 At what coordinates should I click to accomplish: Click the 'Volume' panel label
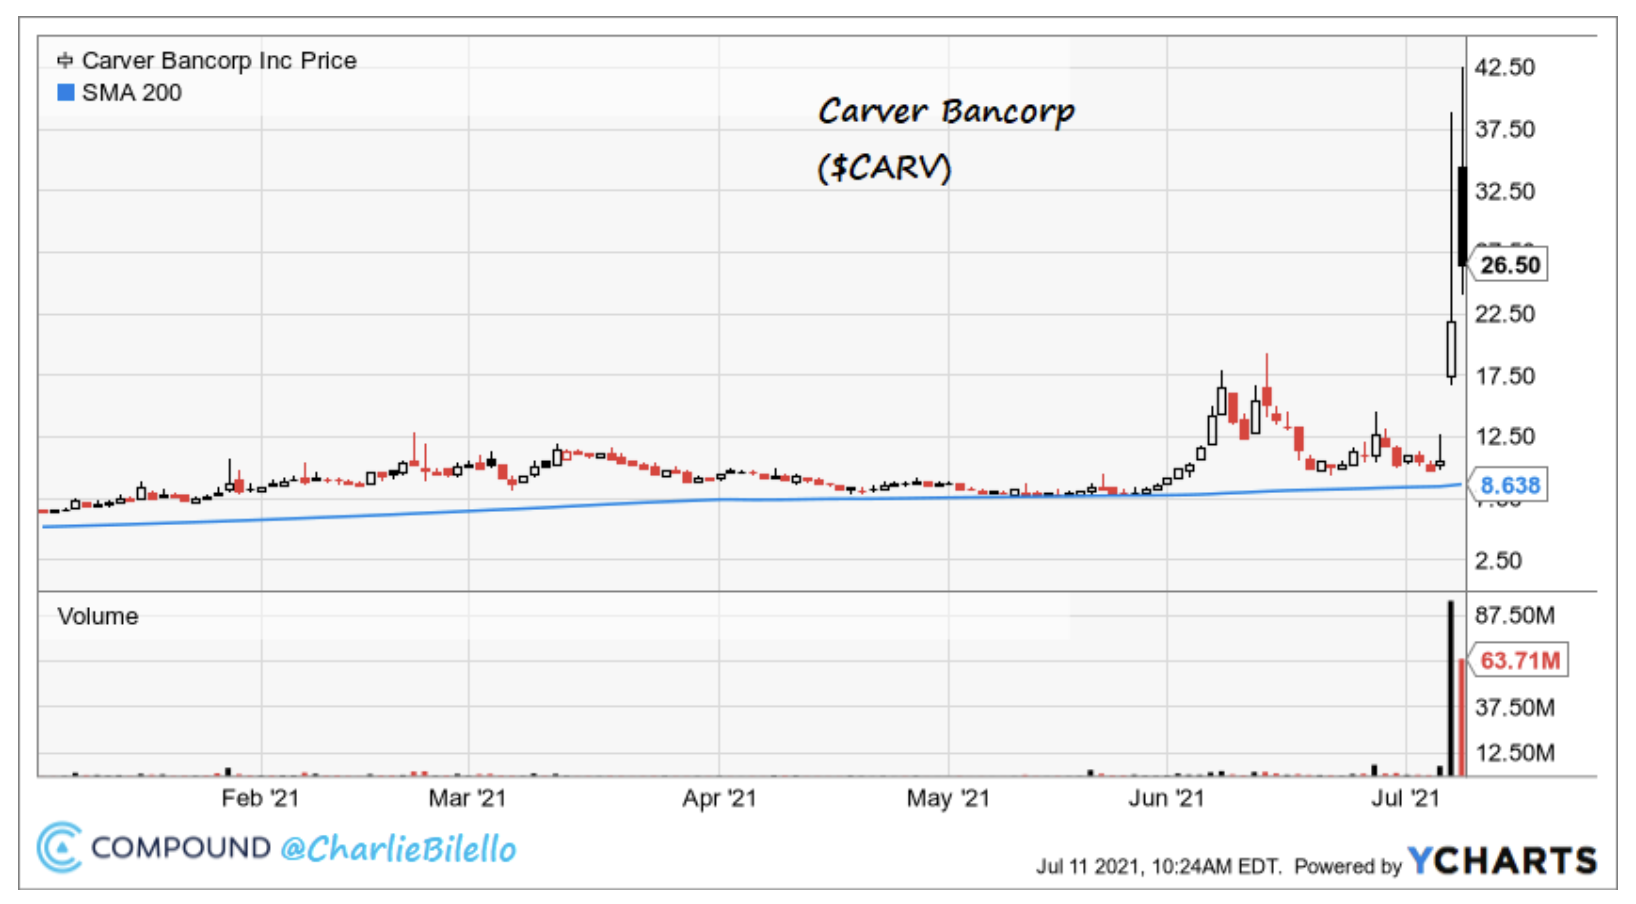click(x=98, y=616)
